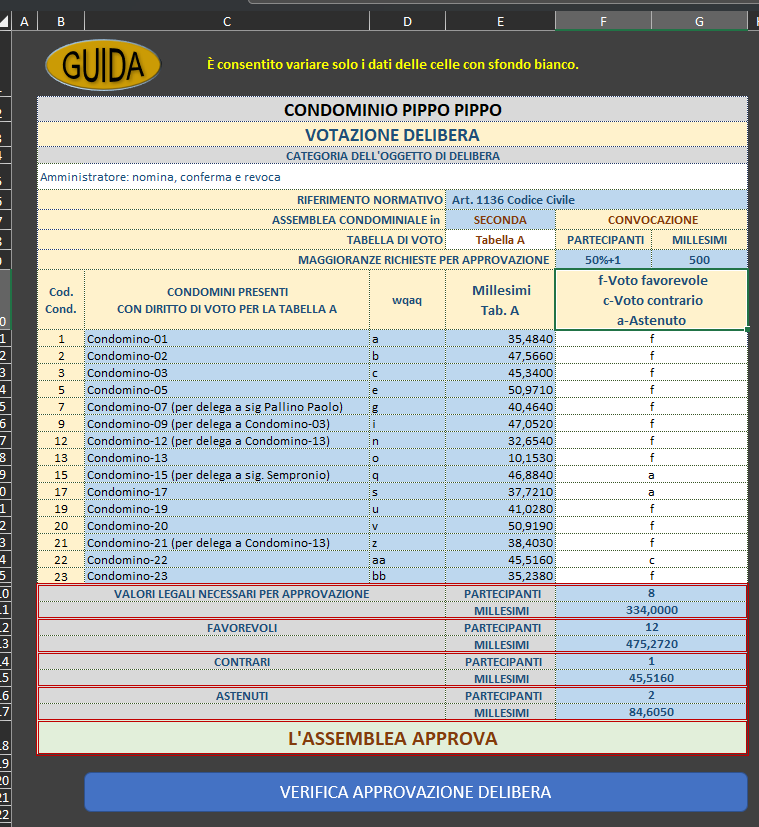
Task: Click the 'L'ASSEMBLEA APPROVA' result cell
Action: (x=392, y=738)
